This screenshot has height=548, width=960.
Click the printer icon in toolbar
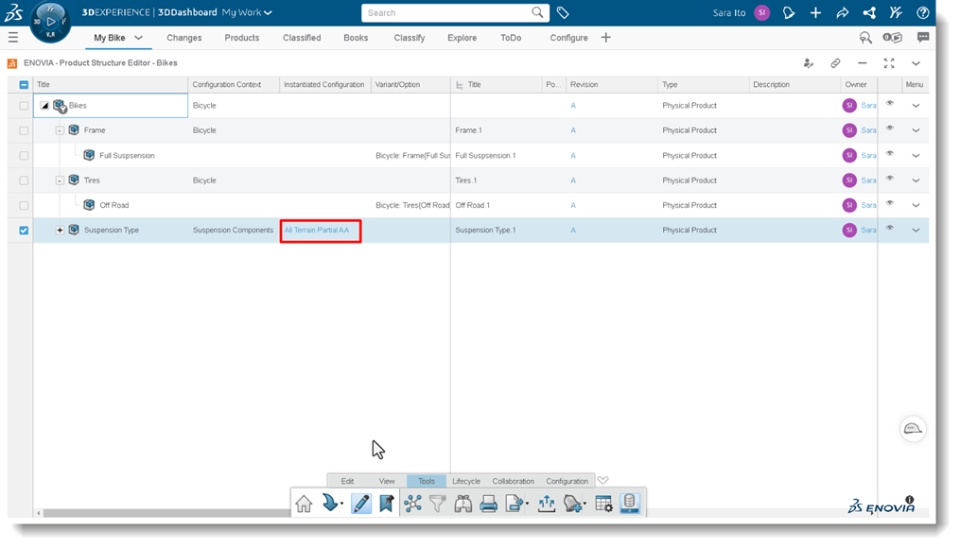pyautogui.click(x=489, y=503)
